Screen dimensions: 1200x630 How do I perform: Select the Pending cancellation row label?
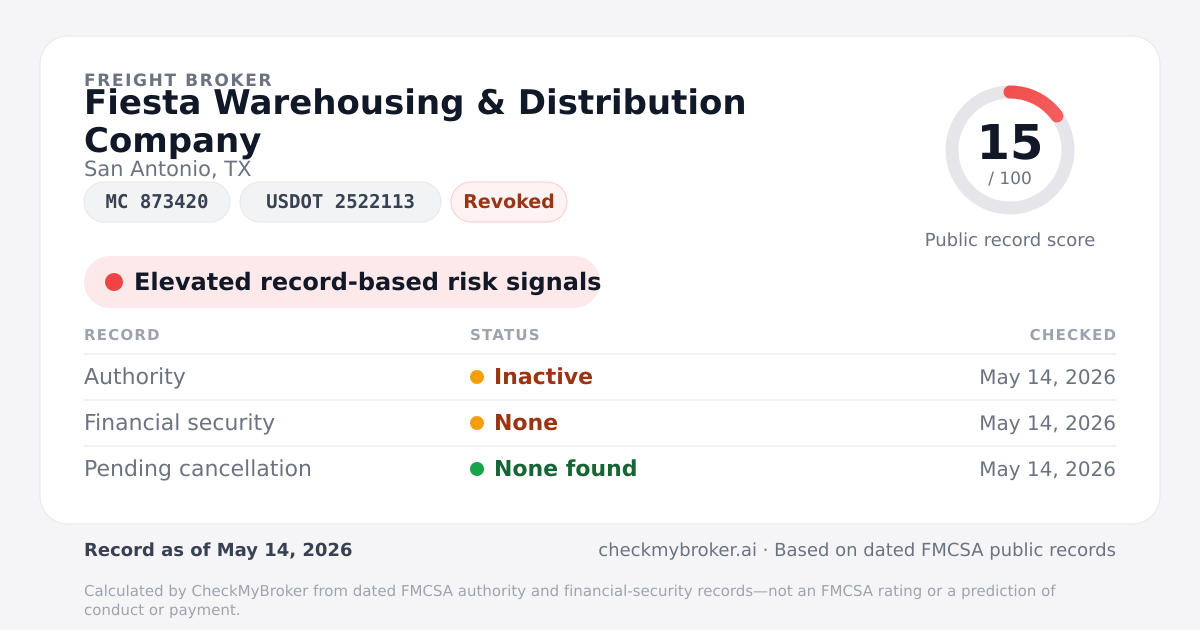(198, 469)
